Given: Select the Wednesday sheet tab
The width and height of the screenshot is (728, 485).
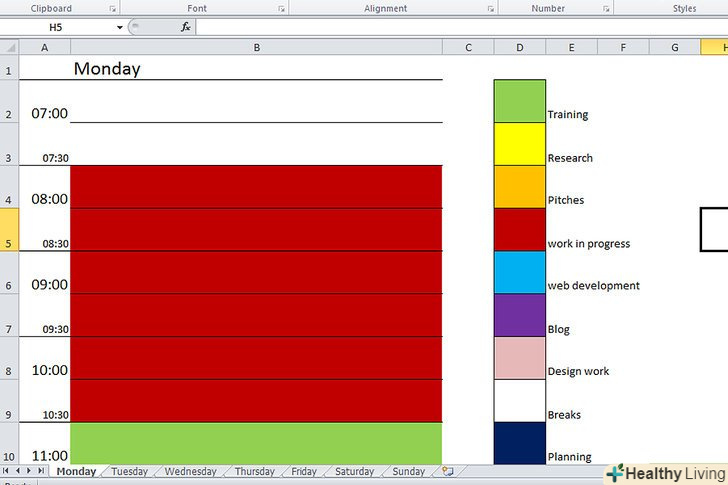Looking at the screenshot, I should pyautogui.click(x=190, y=472).
